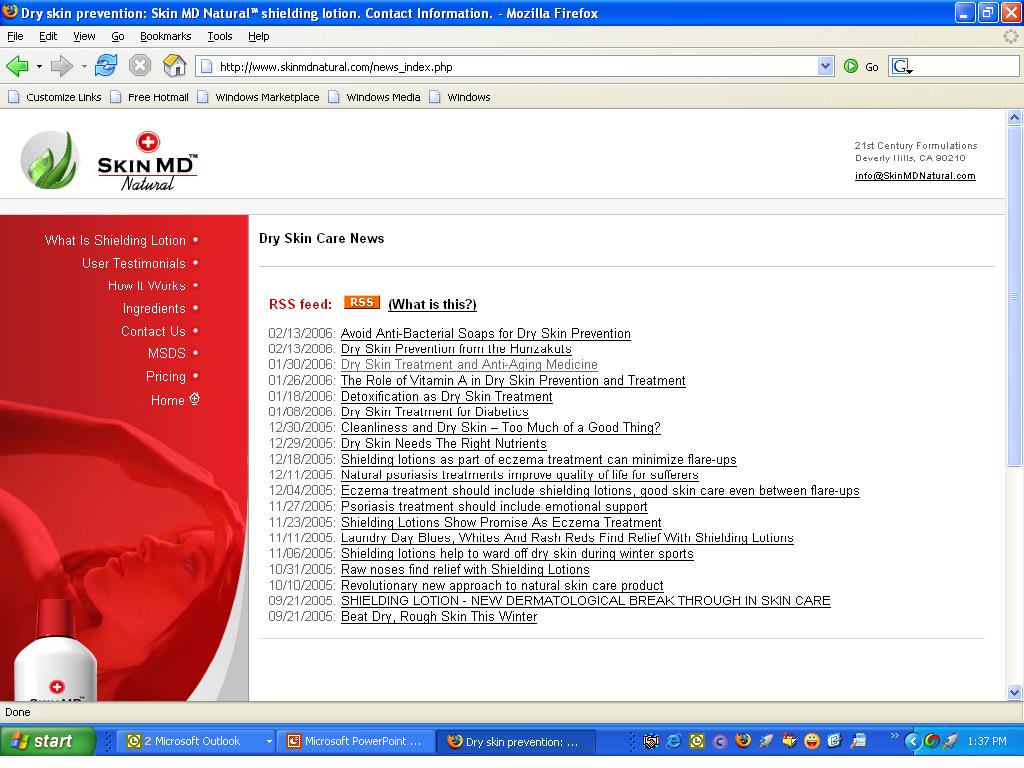Open the Back button history dropdown
This screenshot has height=768, width=1024.
pyautogui.click(x=39, y=67)
